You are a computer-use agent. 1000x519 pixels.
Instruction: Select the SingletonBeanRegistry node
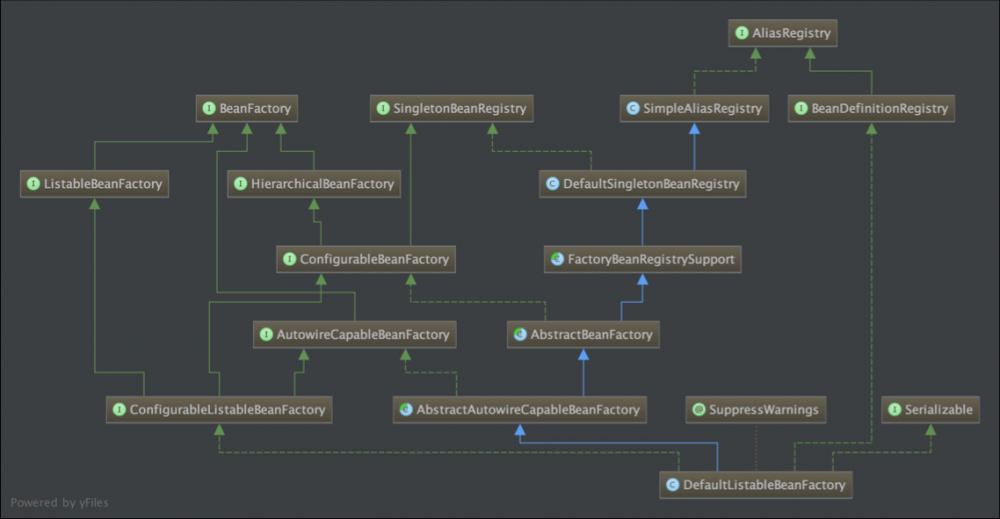pyautogui.click(x=452, y=108)
